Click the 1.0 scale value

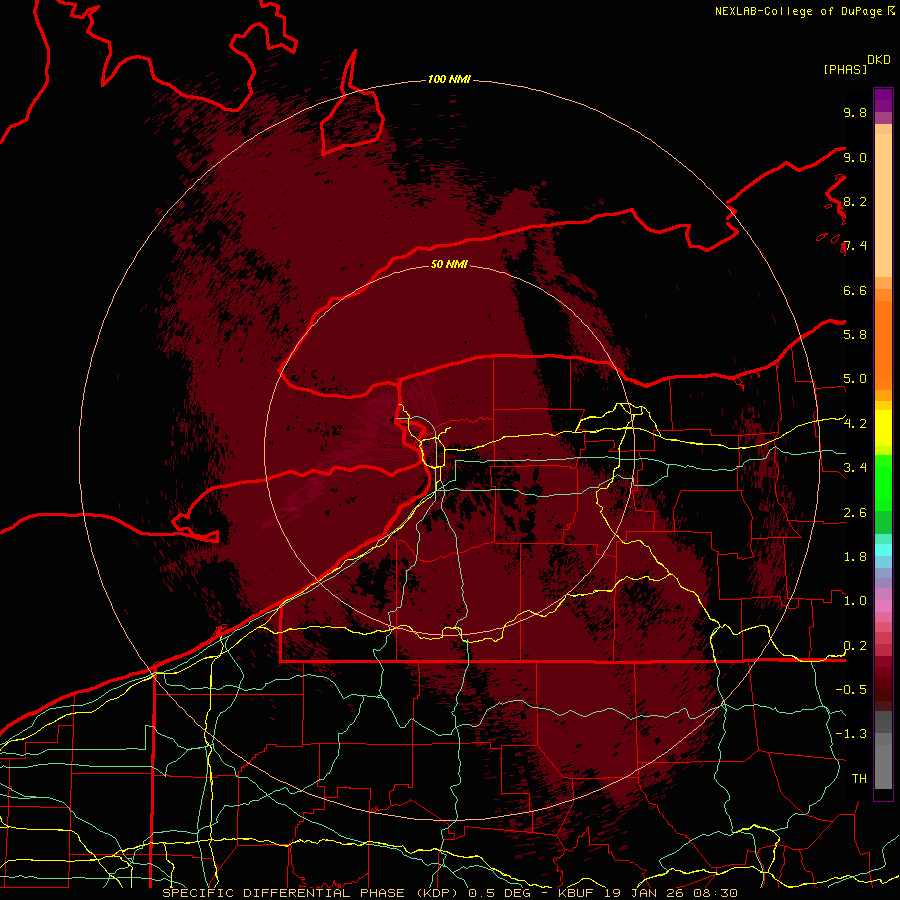[855, 601]
